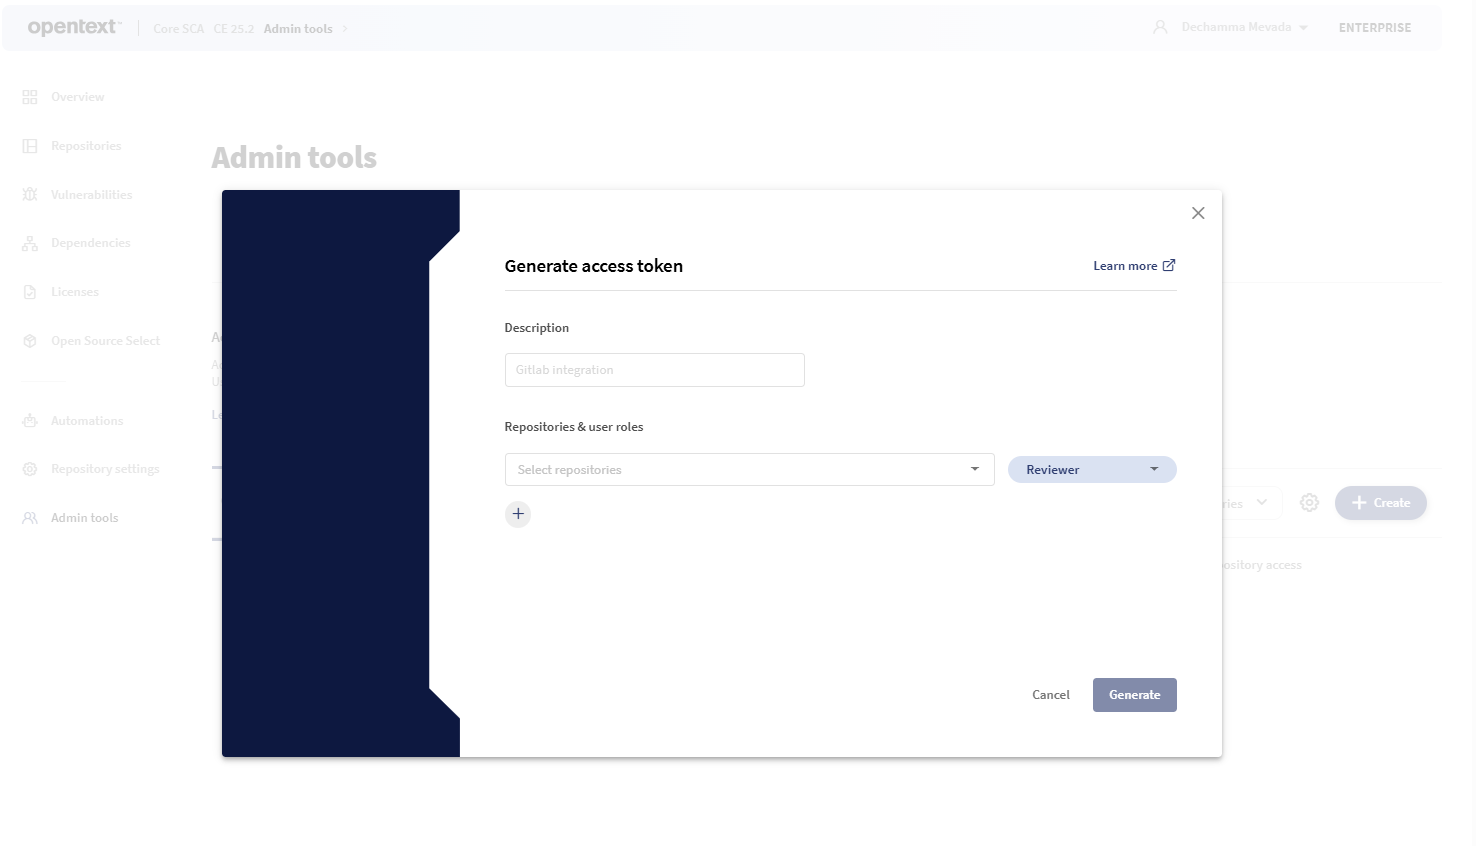The image size is (1476, 846).
Task: Click the Description input field
Action: tap(654, 370)
